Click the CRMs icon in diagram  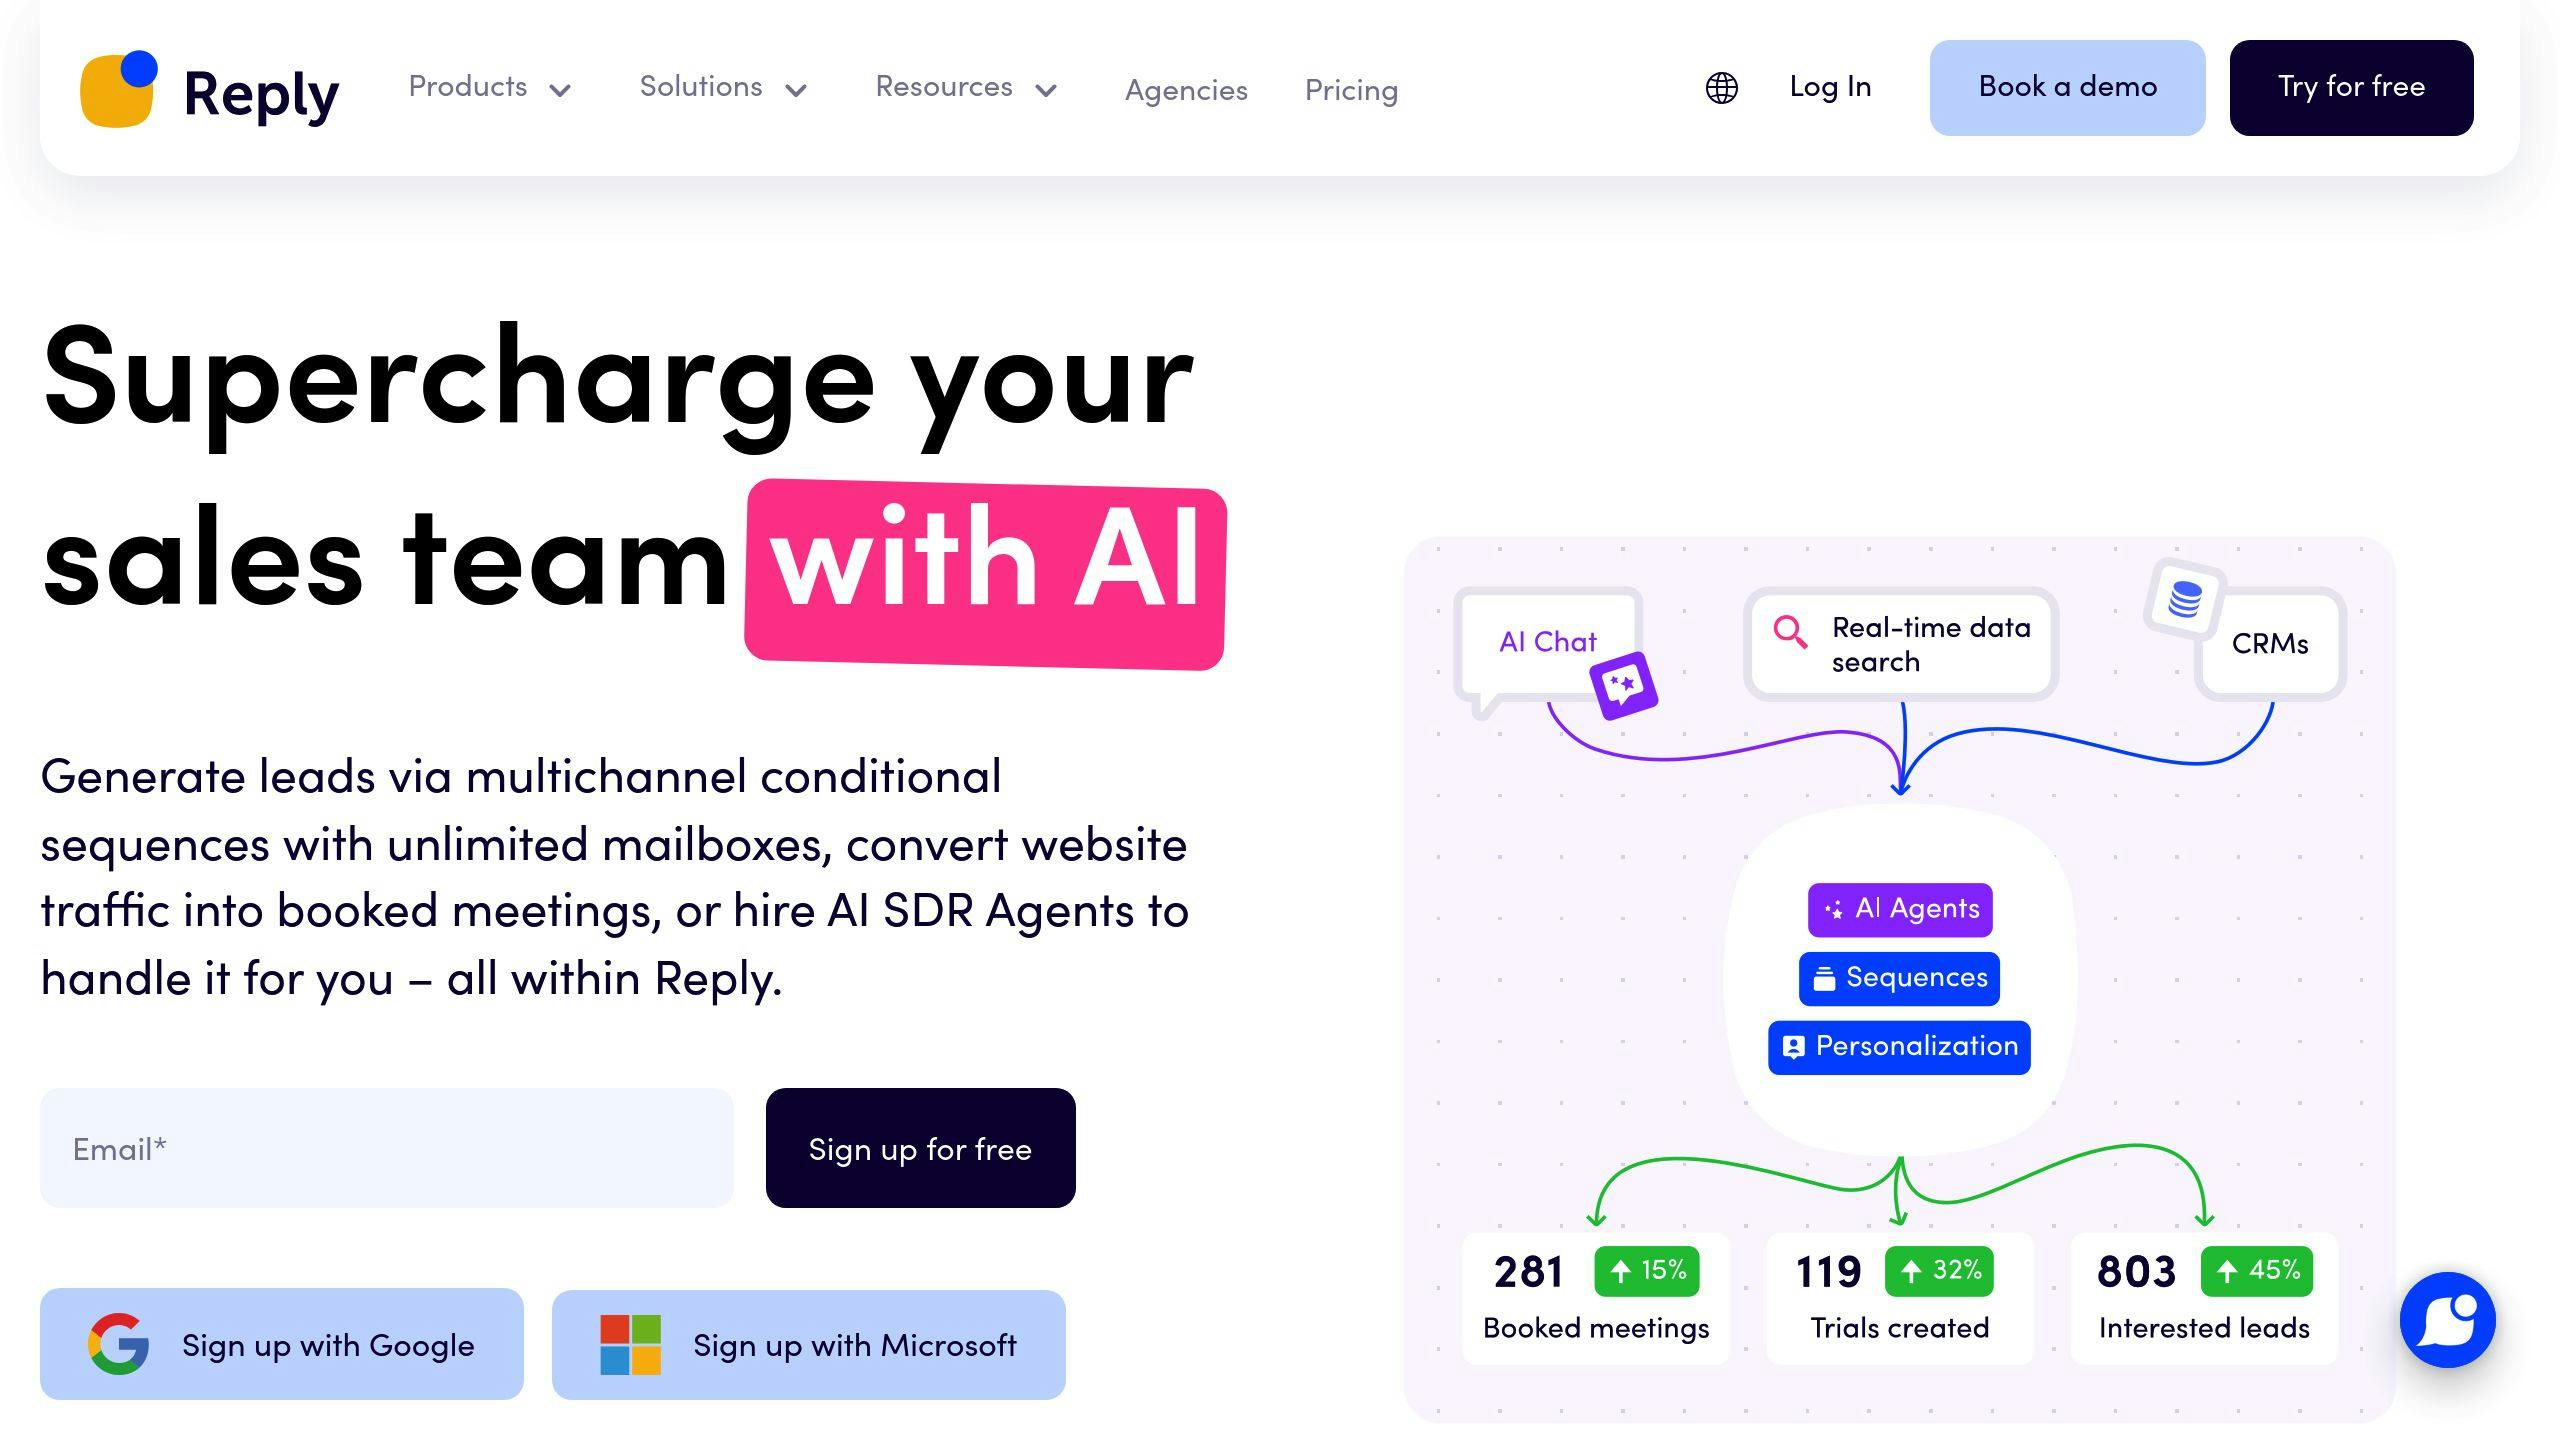coord(2187,600)
